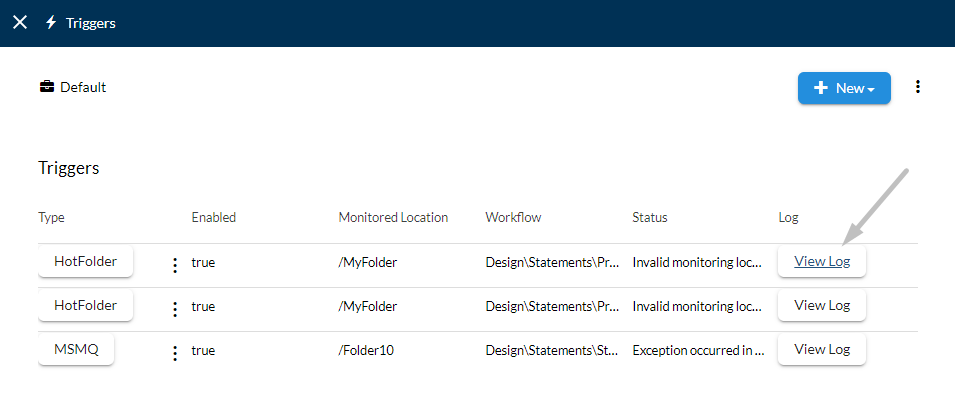
Task: Click the MSMQ type button
Action: tap(76, 350)
